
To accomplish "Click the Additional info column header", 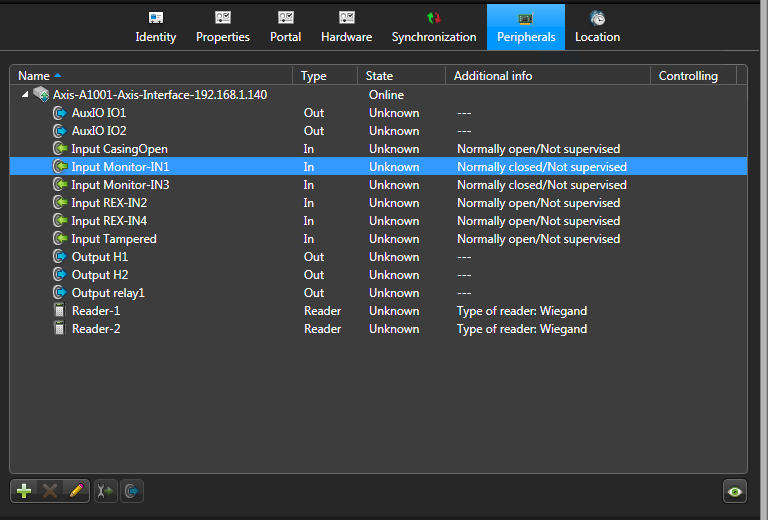I will 493,76.
